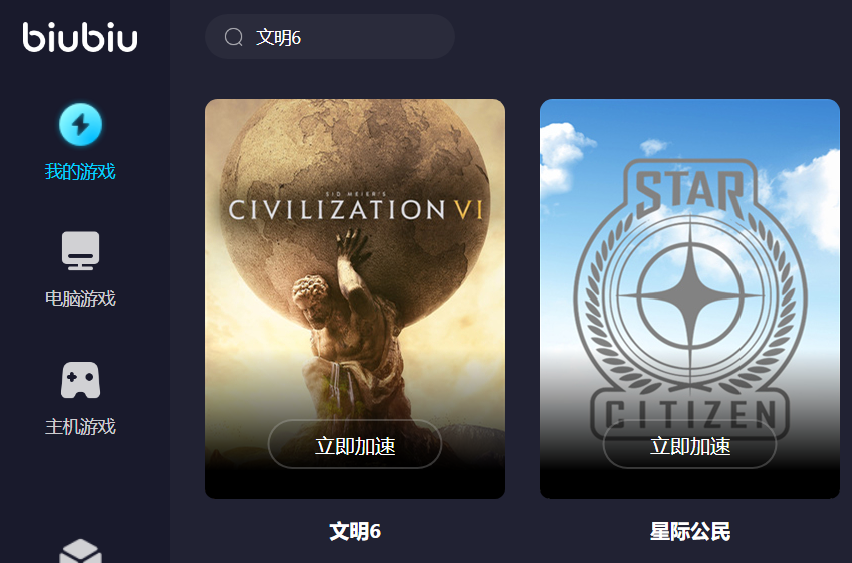Screen dimensions: 852x563
Task: Start 立即加速 for Star Citizen
Action: click(690, 445)
